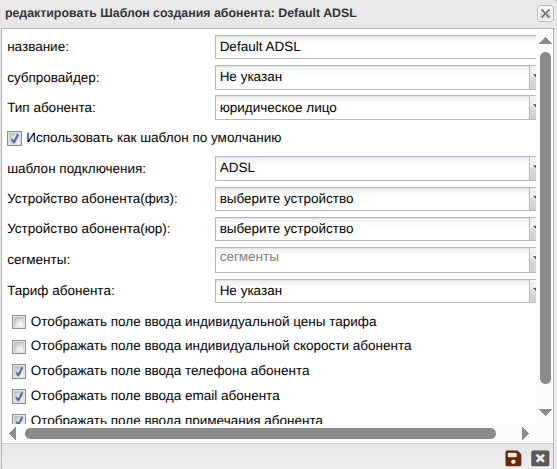Viewport: 557px width, 469px height.
Task: Close the dialog using the title bar X
Action: (545, 14)
